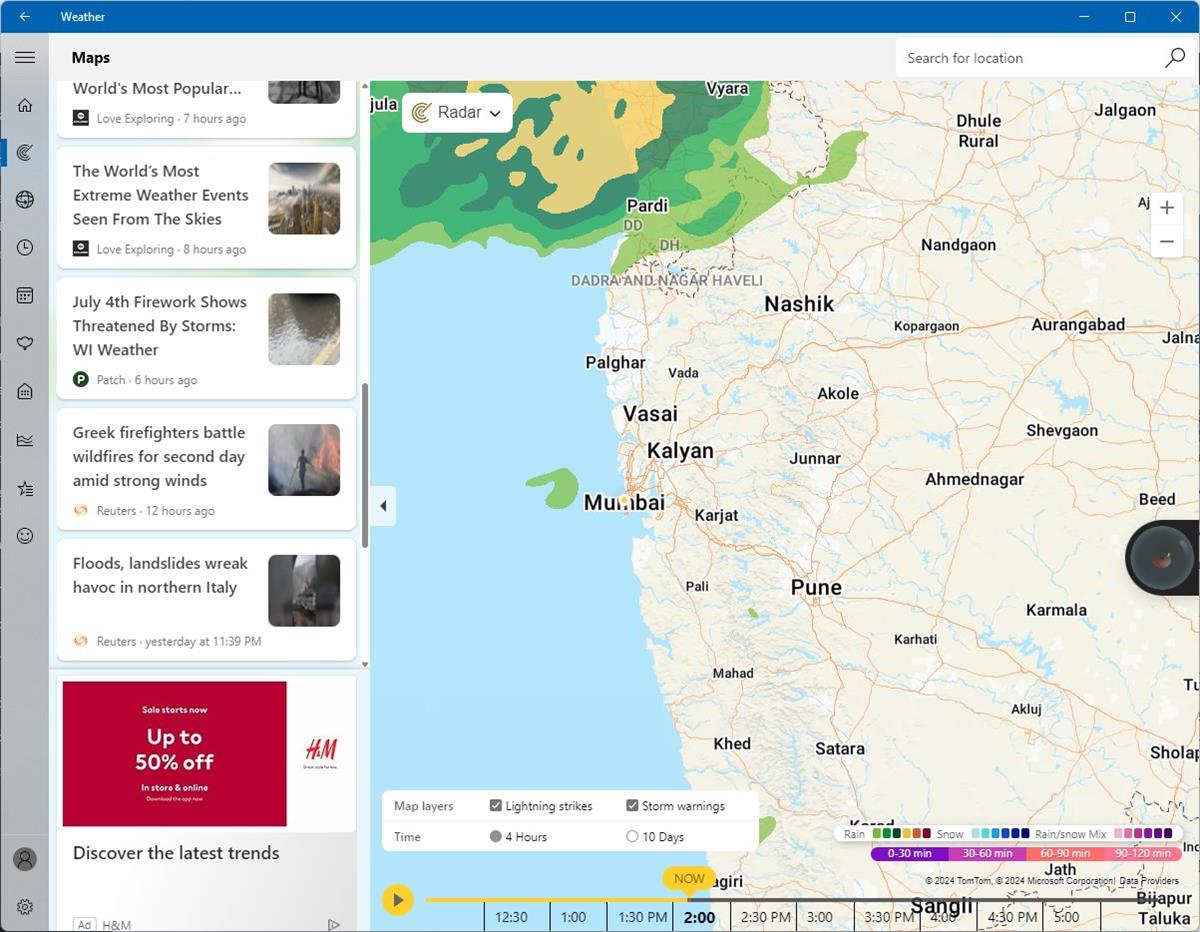Select the 10 Days time option
Screen dimensions: 1200x932
click(x=632, y=837)
